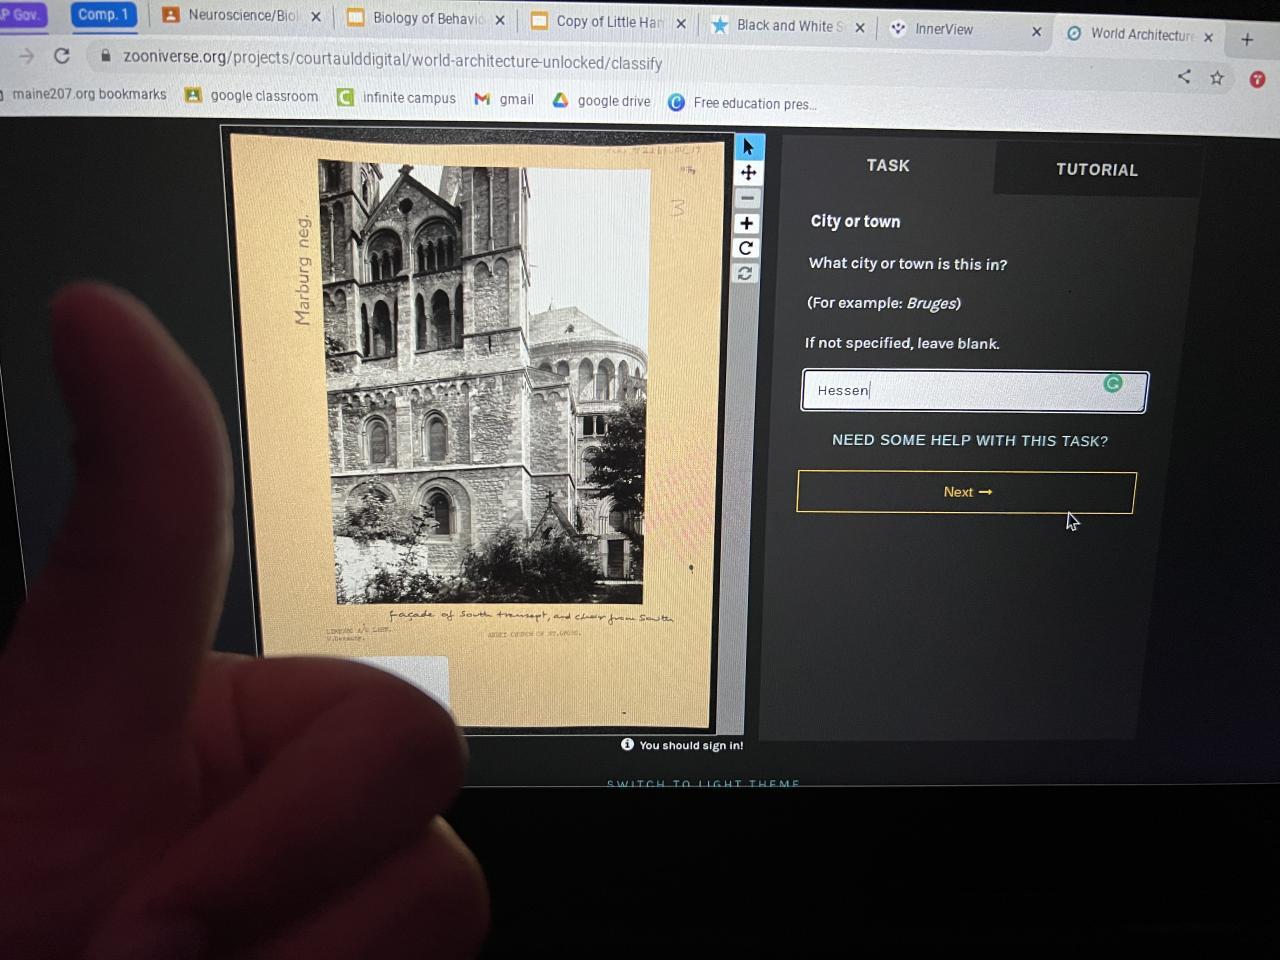Viewport: 1280px width, 960px height.
Task: Switch to the TUTORIAL tab
Action: coord(1097,170)
